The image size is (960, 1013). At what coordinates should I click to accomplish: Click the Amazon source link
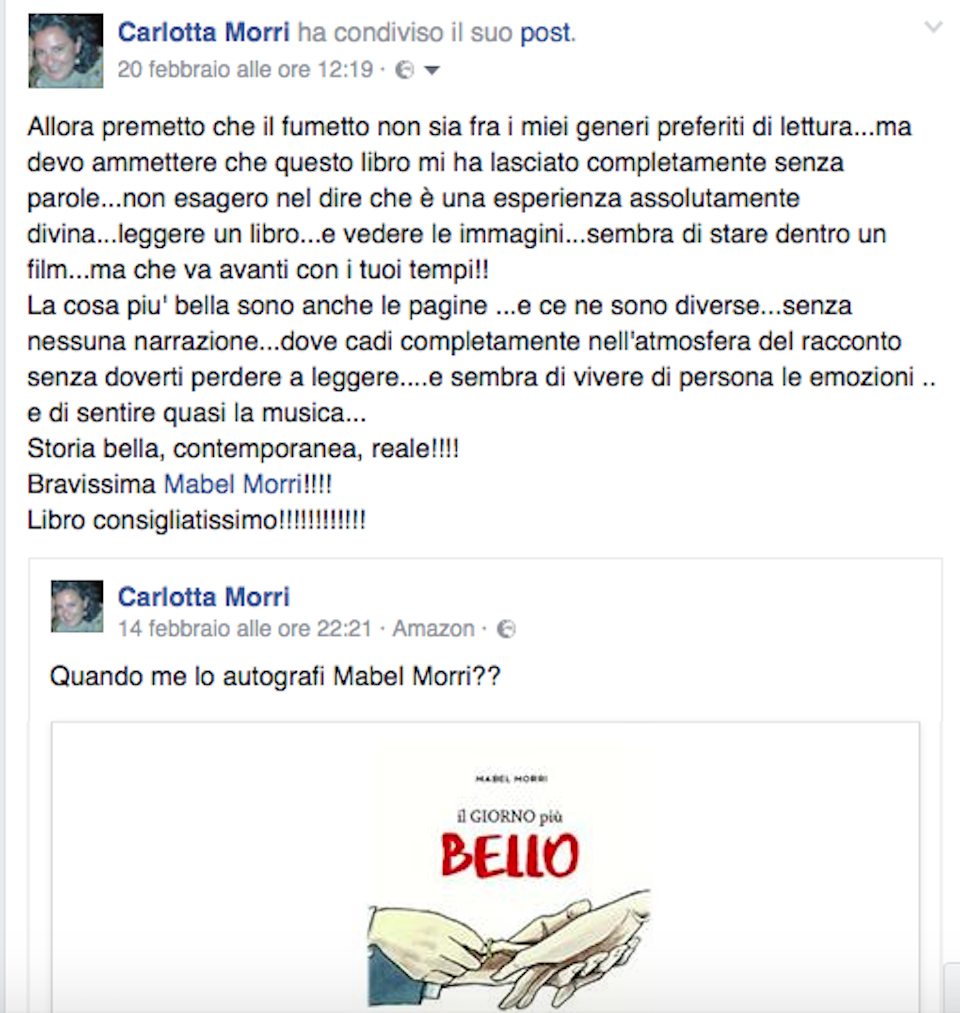[x=433, y=629]
